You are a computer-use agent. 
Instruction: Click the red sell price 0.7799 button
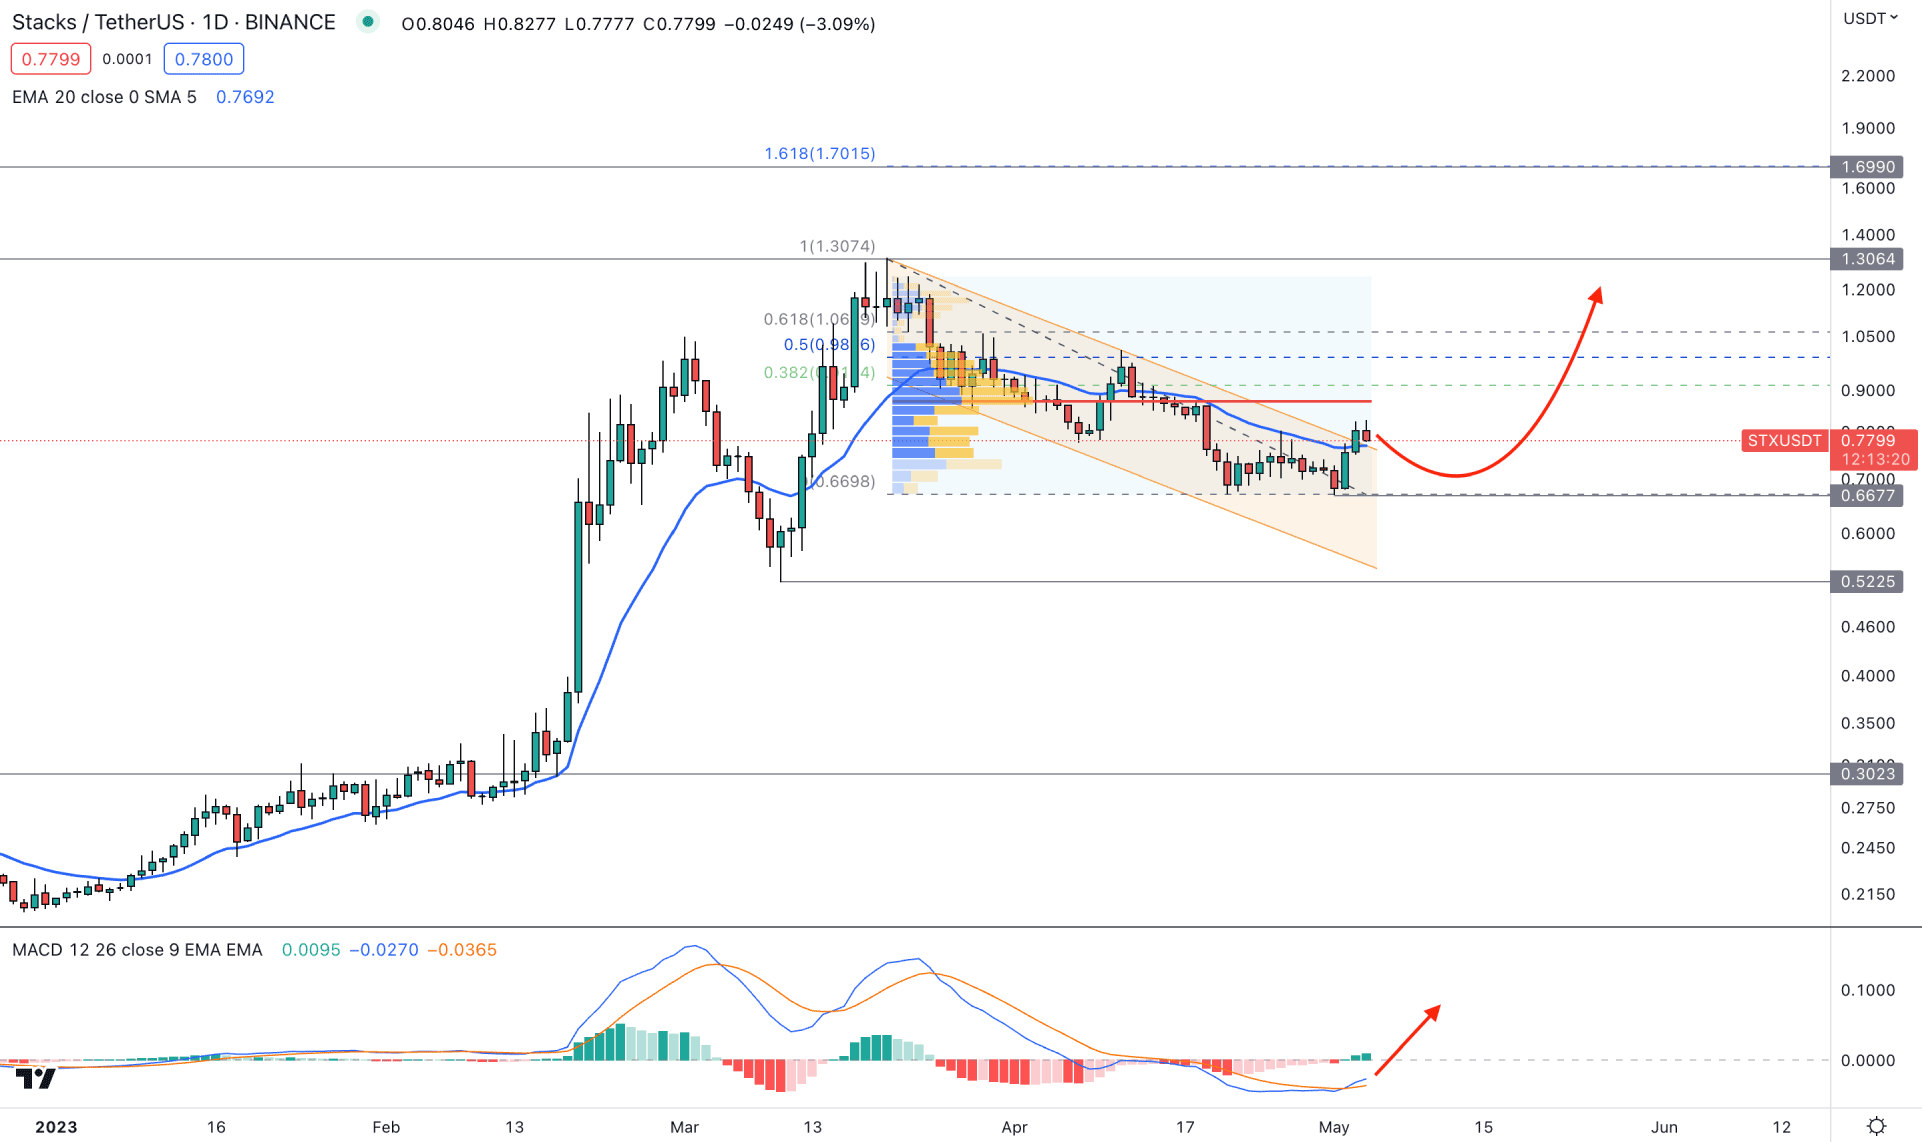coord(51,59)
